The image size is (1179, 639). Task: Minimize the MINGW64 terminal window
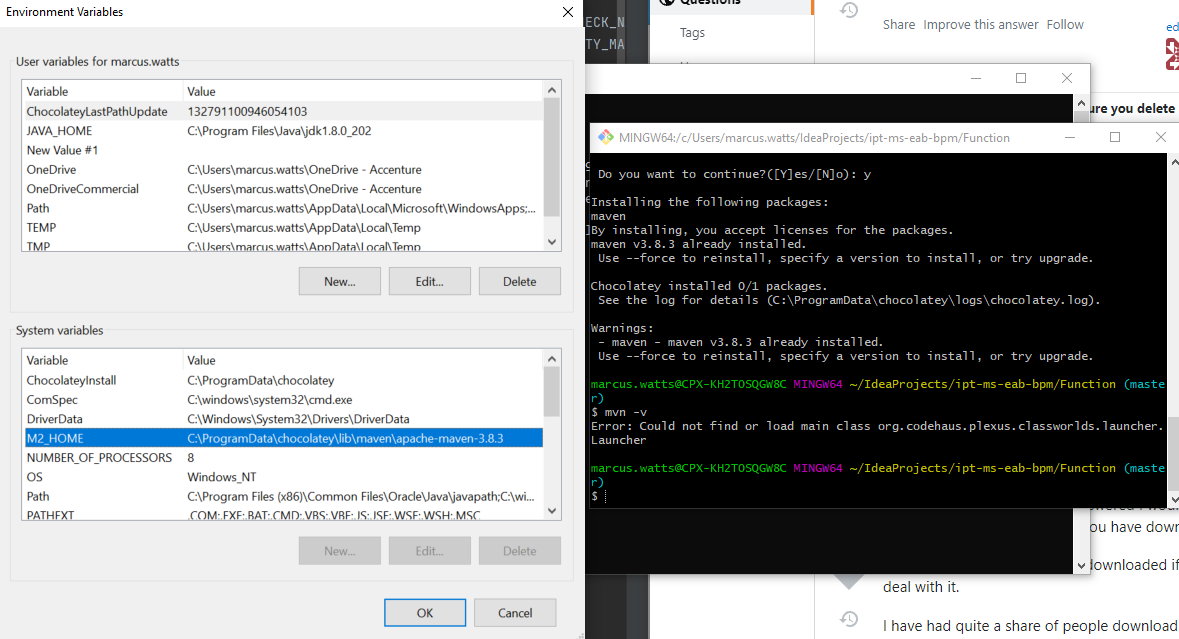pyautogui.click(x=1069, y=138)
